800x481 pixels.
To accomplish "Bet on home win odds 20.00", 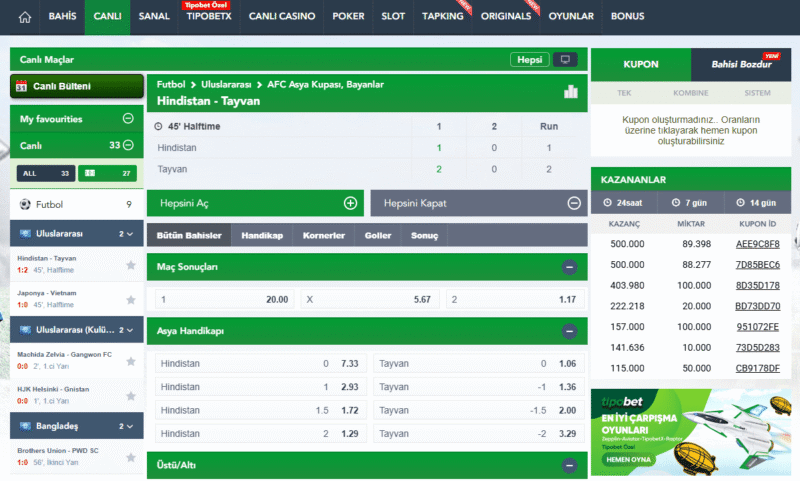I will [224, 299].
